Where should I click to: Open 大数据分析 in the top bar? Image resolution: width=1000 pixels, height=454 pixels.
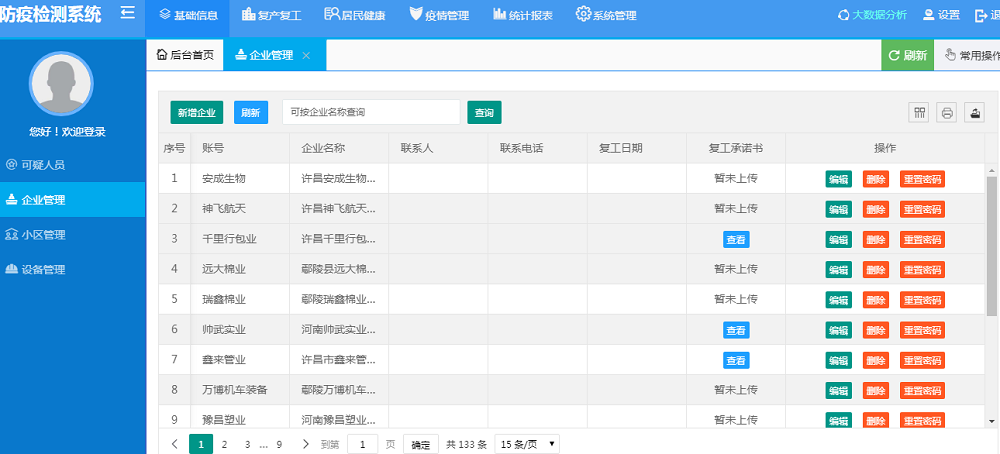[x=872, y=15]
